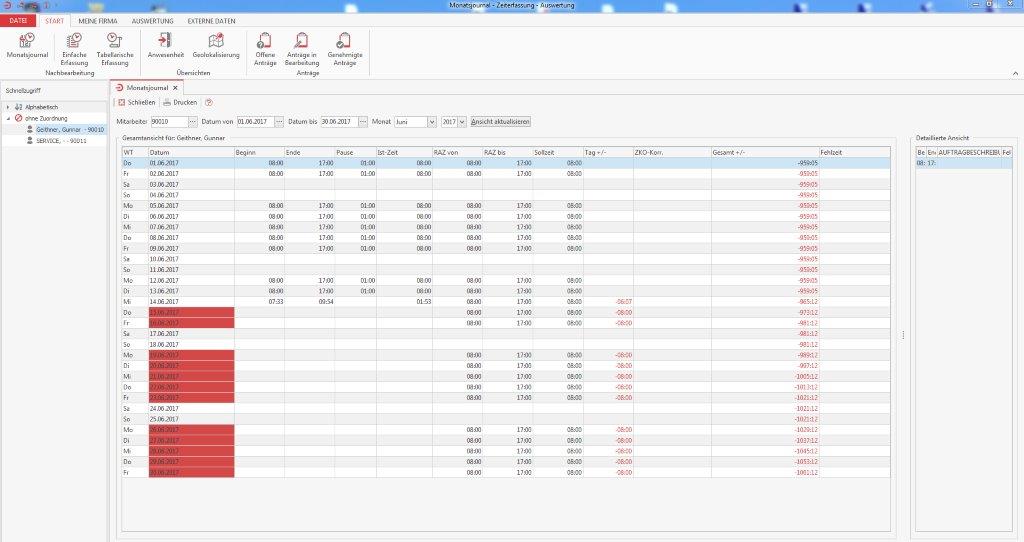This screenshot has height=542, width=1024.
Task: Close the Monatsjournal document tab
Action: pyautogui.click(x=175, y=88)
